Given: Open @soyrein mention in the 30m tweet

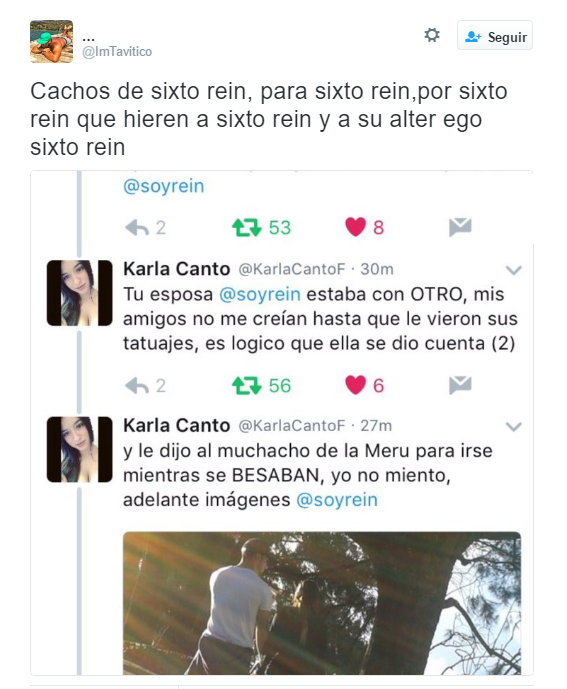Looking at the screenshot, I should [260, 294].
